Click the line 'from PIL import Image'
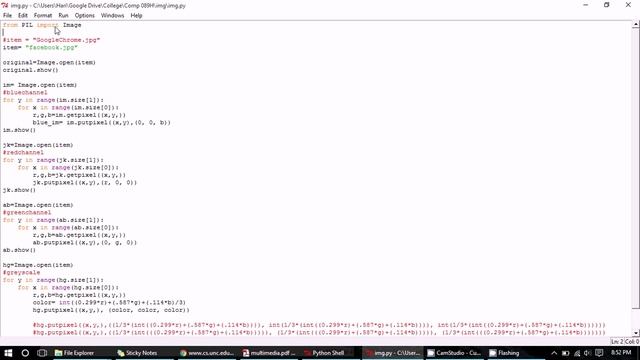The width and height of the screenshot is (640, 360). click(x=42, y=25)
